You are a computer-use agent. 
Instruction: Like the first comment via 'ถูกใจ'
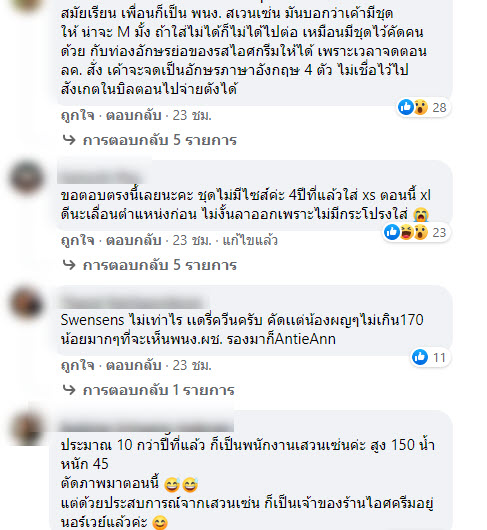click(77, 116)
